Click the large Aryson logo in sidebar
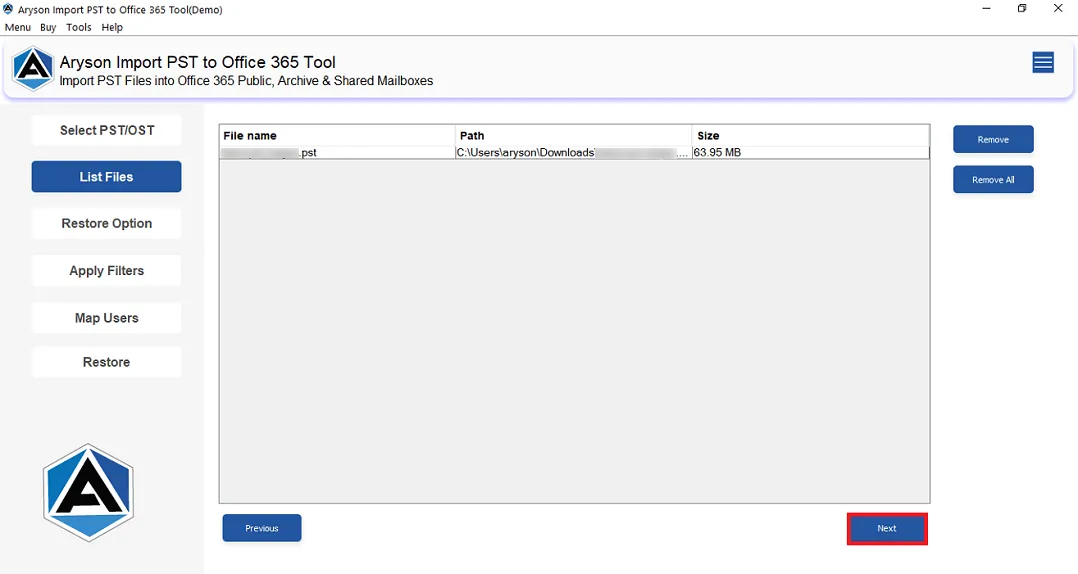The width and height of the screenshot is (1078, 574). point(88,493)
